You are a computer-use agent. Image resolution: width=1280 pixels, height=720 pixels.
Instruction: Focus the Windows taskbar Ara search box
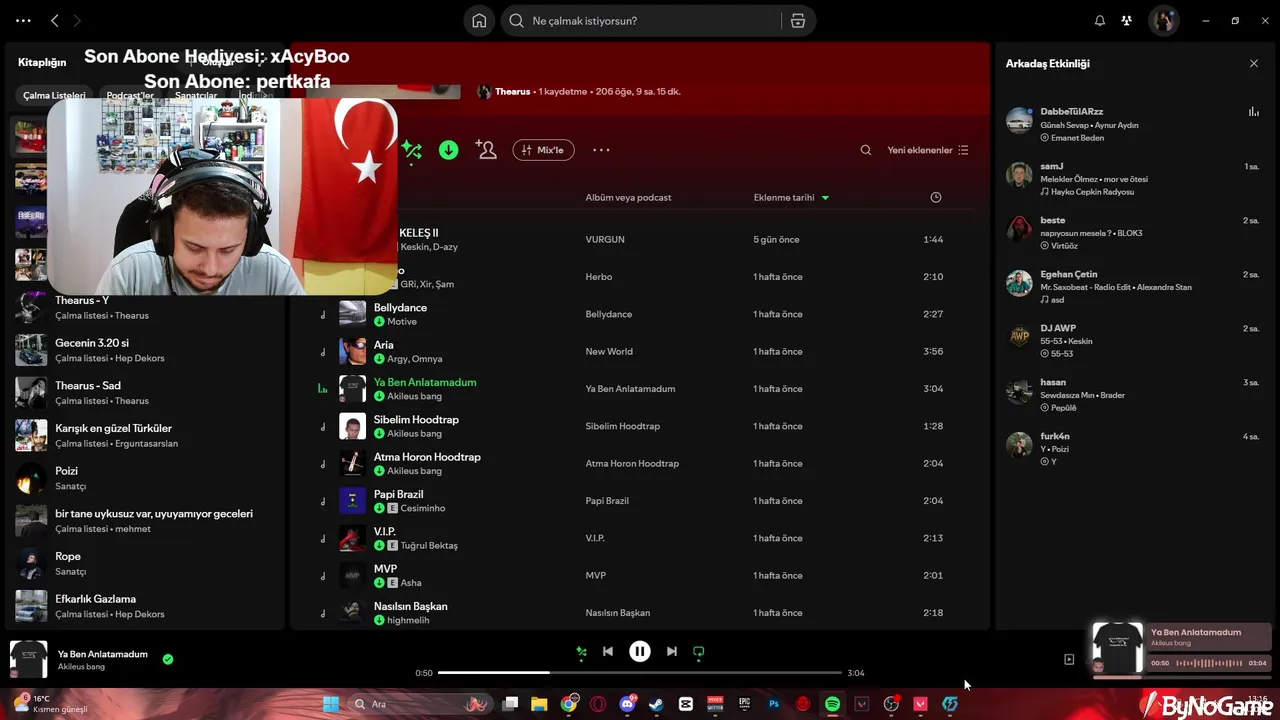421,704
